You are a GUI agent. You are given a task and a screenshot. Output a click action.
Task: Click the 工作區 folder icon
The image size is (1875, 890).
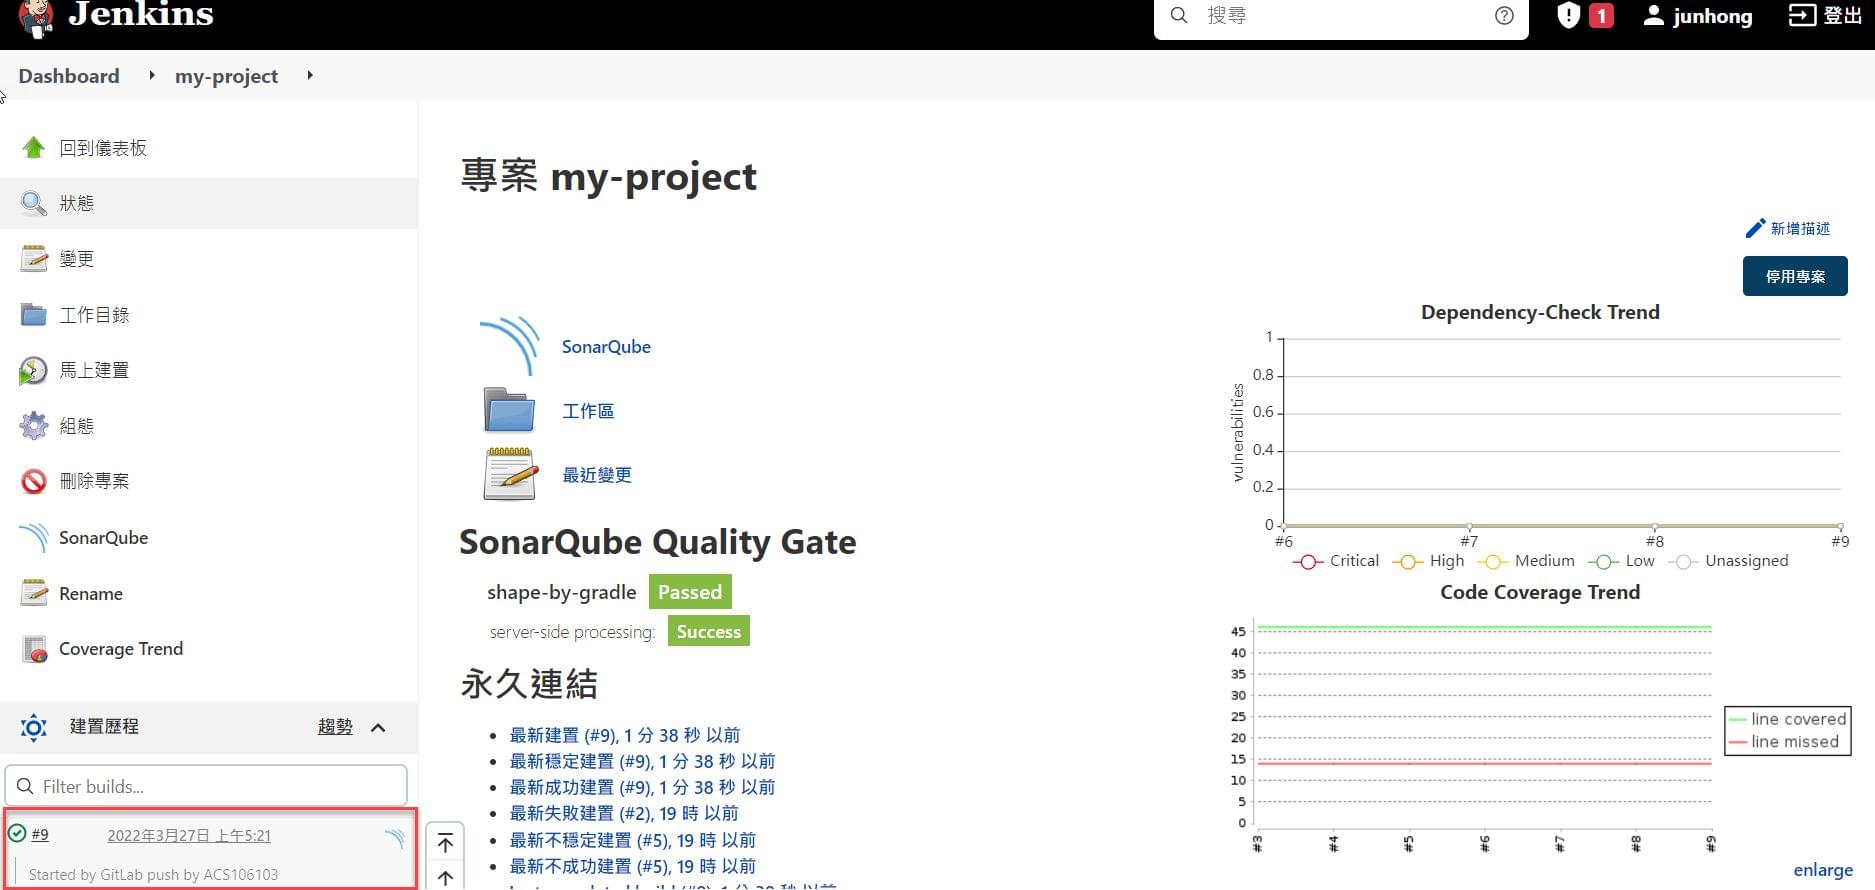pyautogui.click(x=510, y=410)
